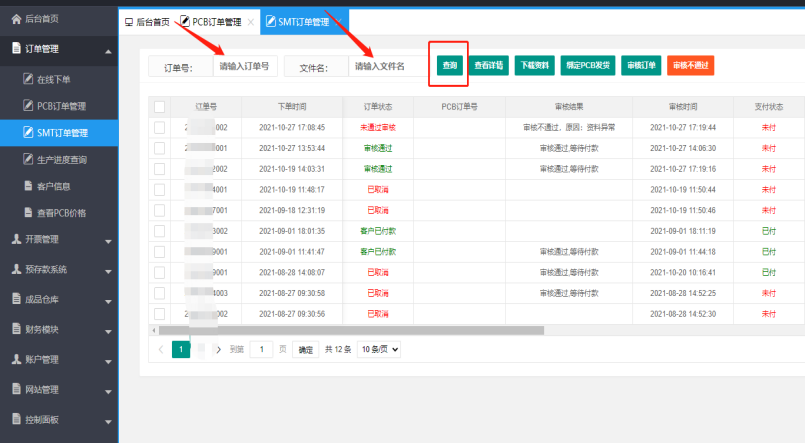Close the PCB订单管理 tab
This screenshot has width=806, height=444.
pyautogui.click(x=250, y=21)
